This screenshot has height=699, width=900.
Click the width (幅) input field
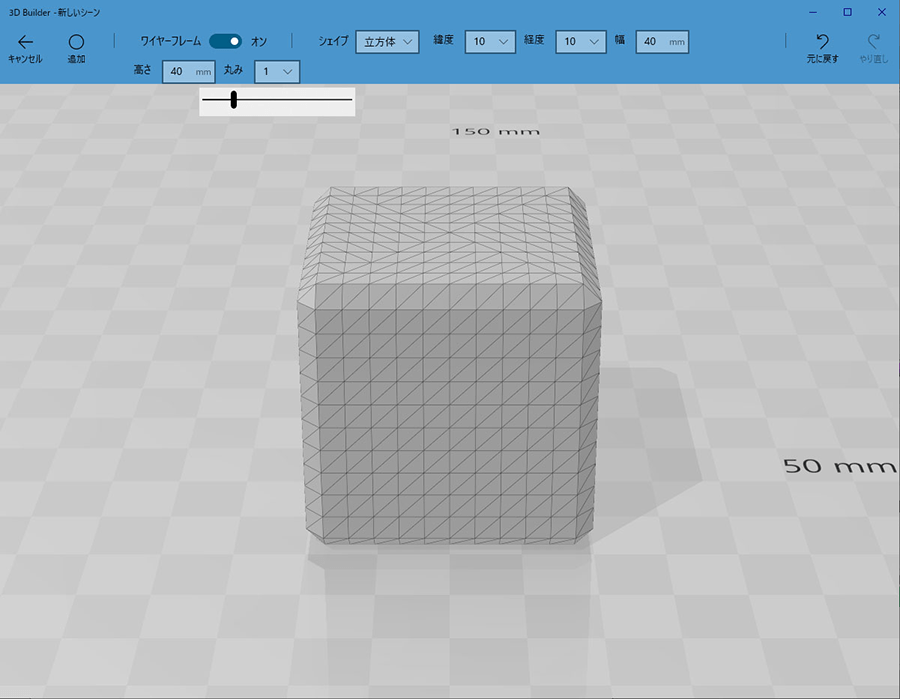[662, 42]
